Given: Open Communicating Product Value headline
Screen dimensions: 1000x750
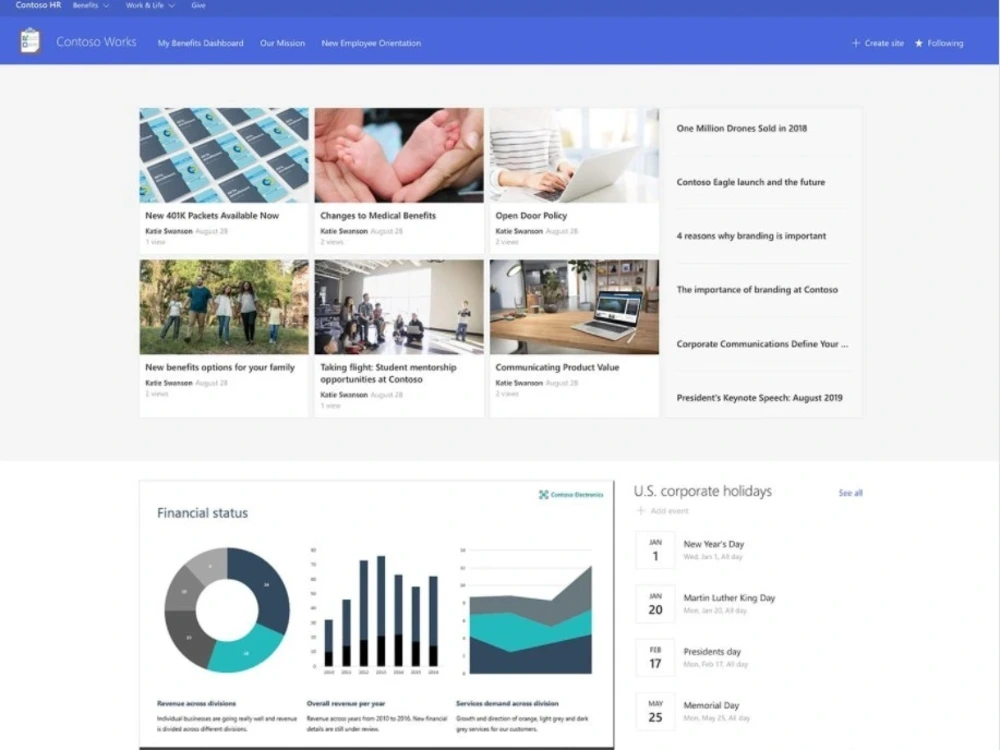Looking at the screenshot, I should (x=557, y=367).
